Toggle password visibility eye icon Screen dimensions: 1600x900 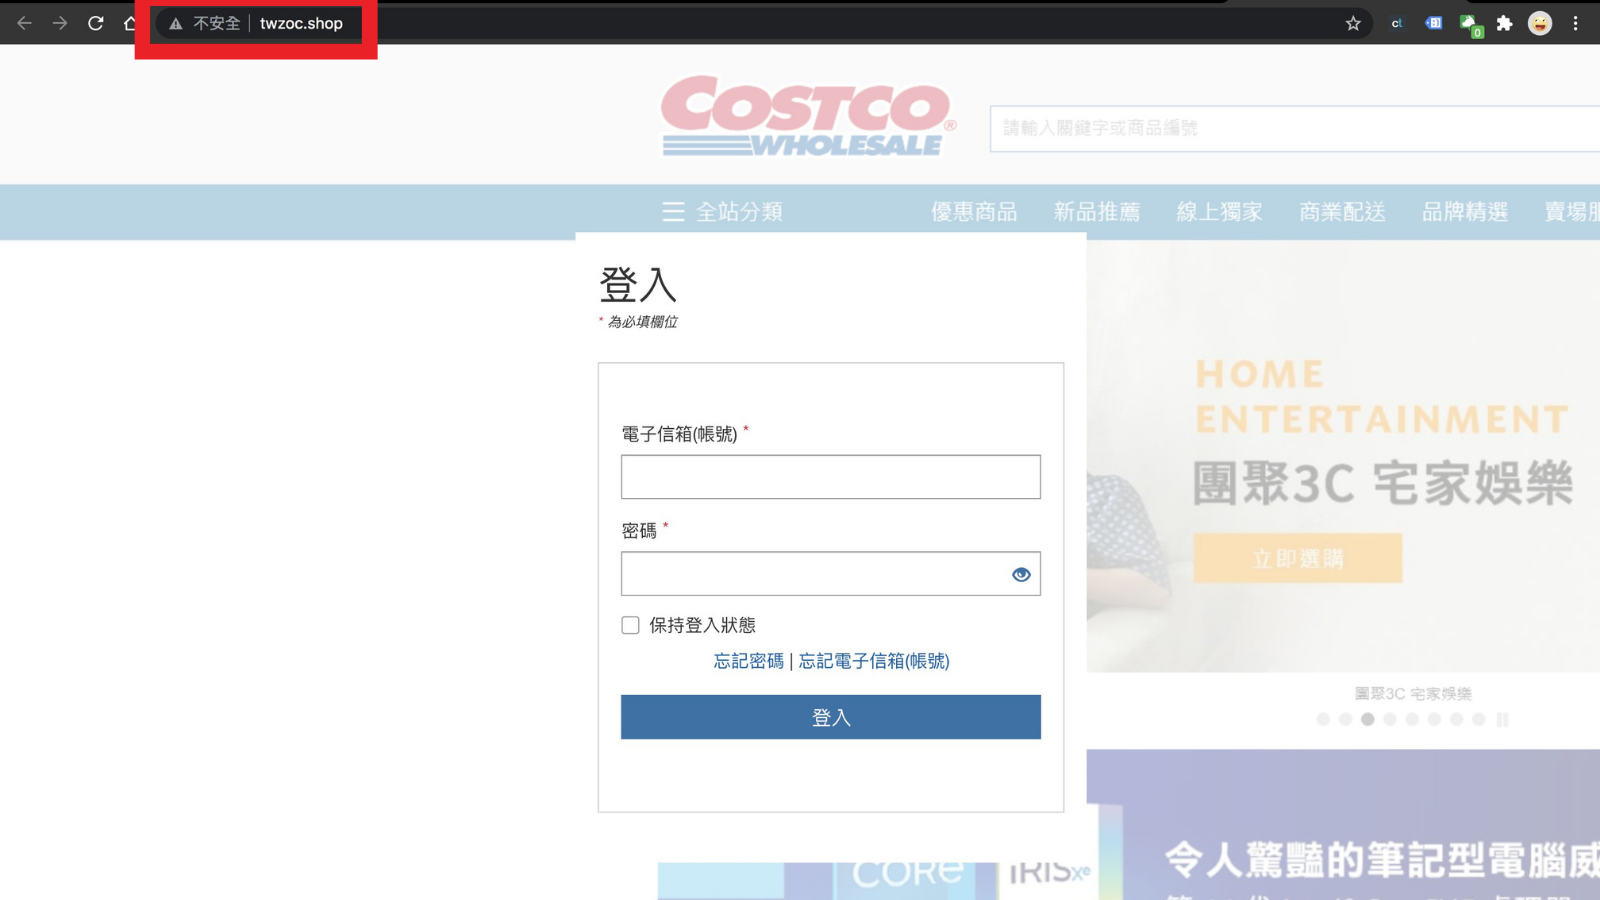pos(1021,575)
